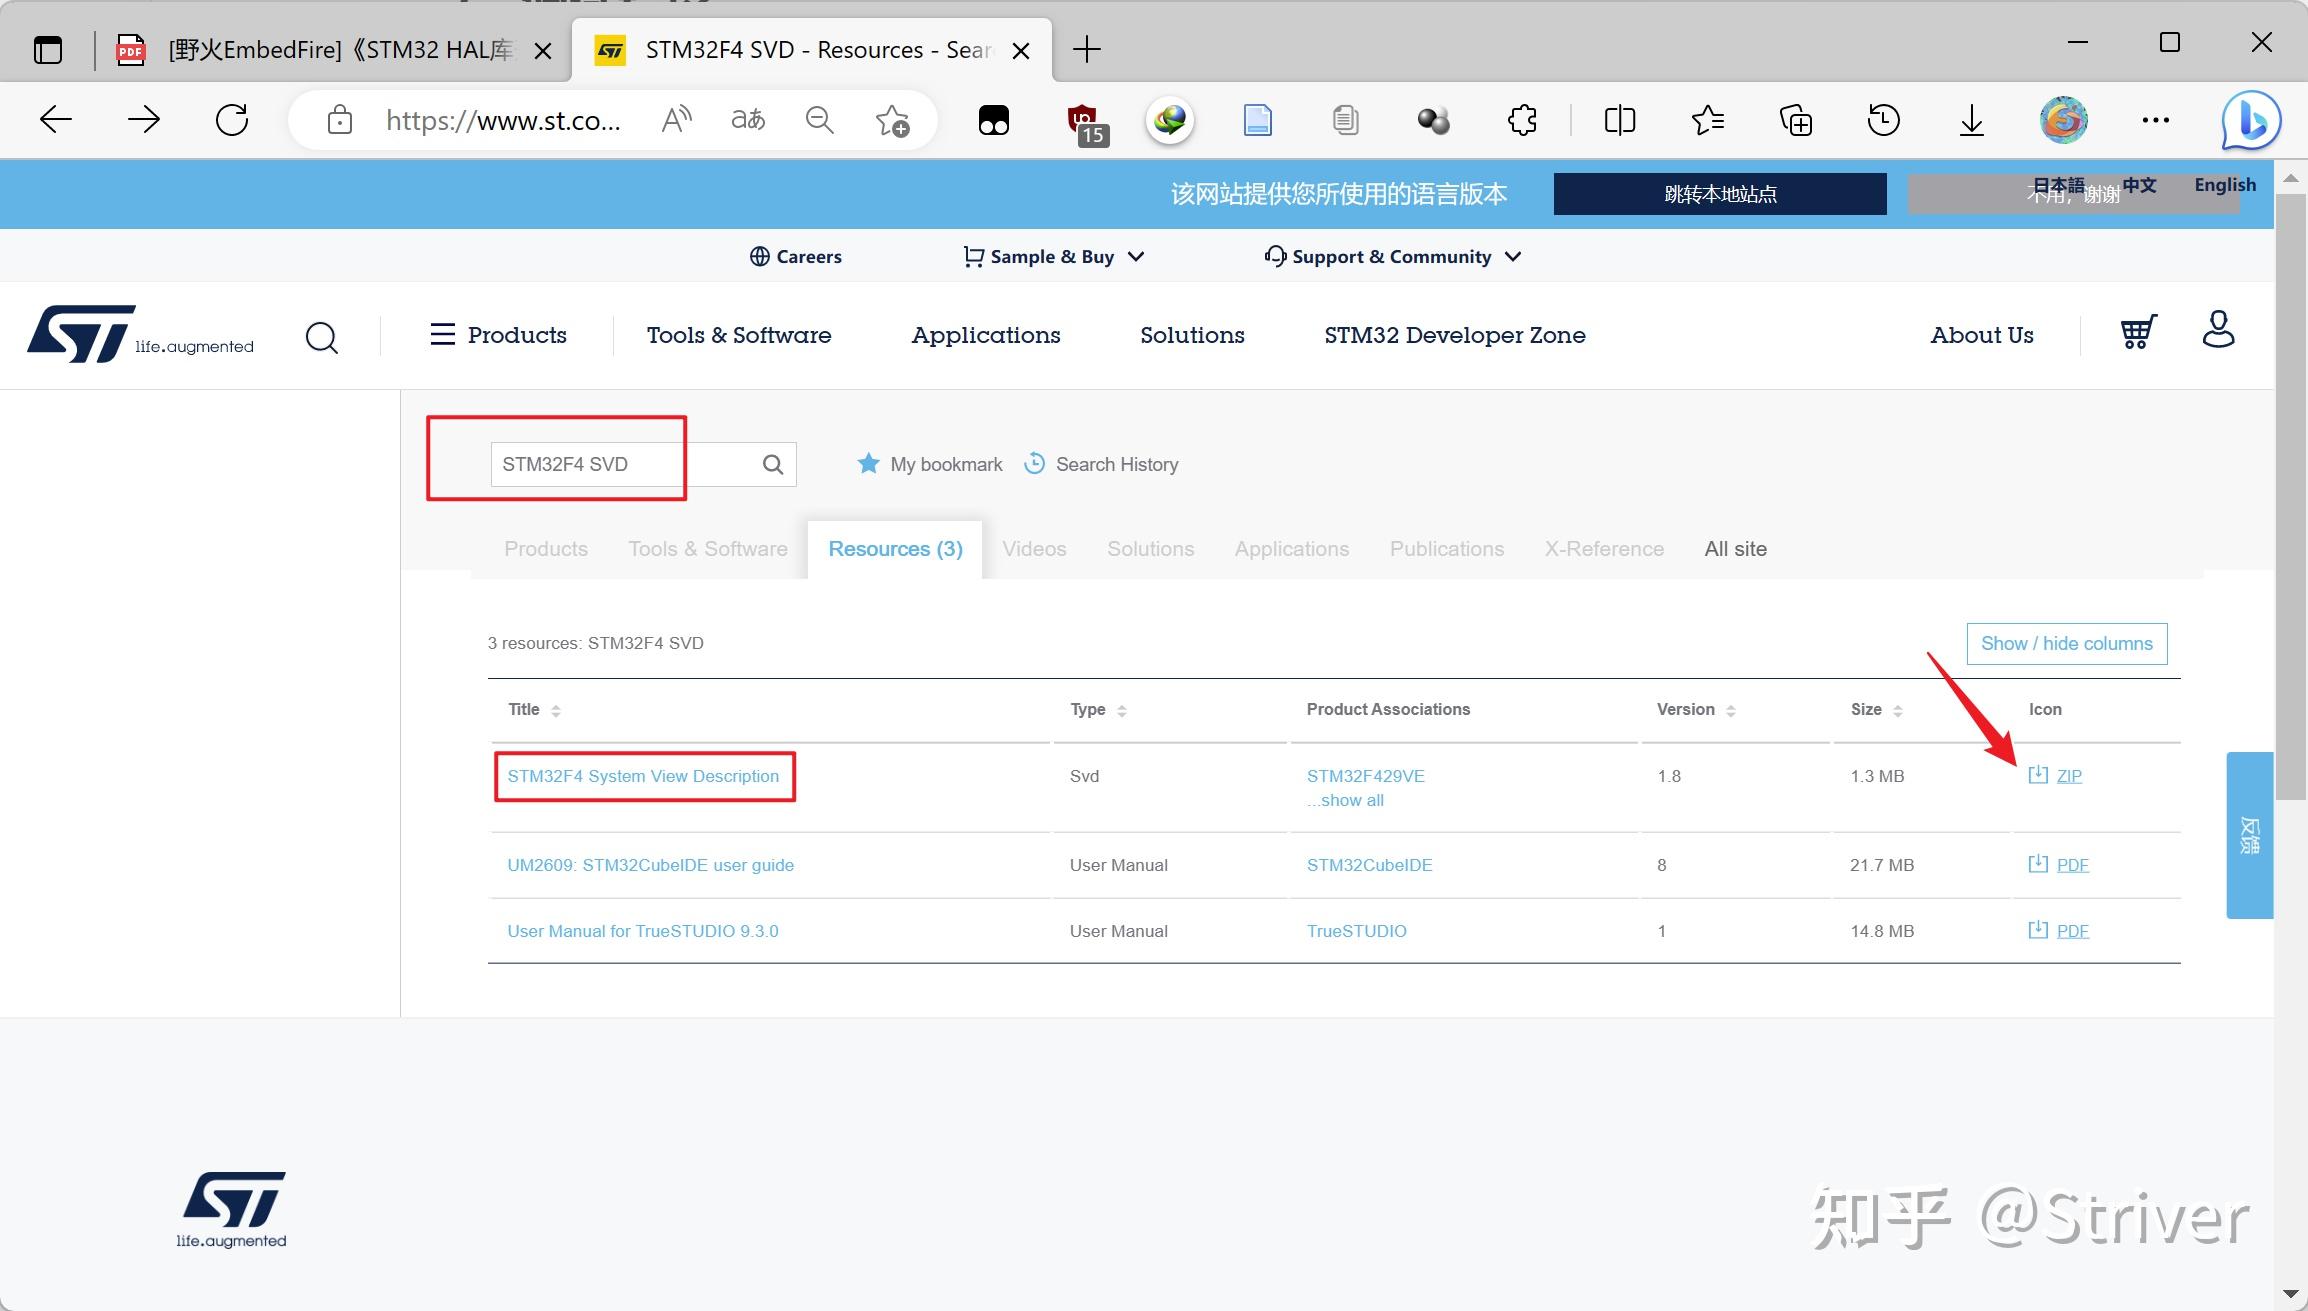Open the About Us menu
The width and height of the screenshot is (2308, 1311).
(1982, 335)
